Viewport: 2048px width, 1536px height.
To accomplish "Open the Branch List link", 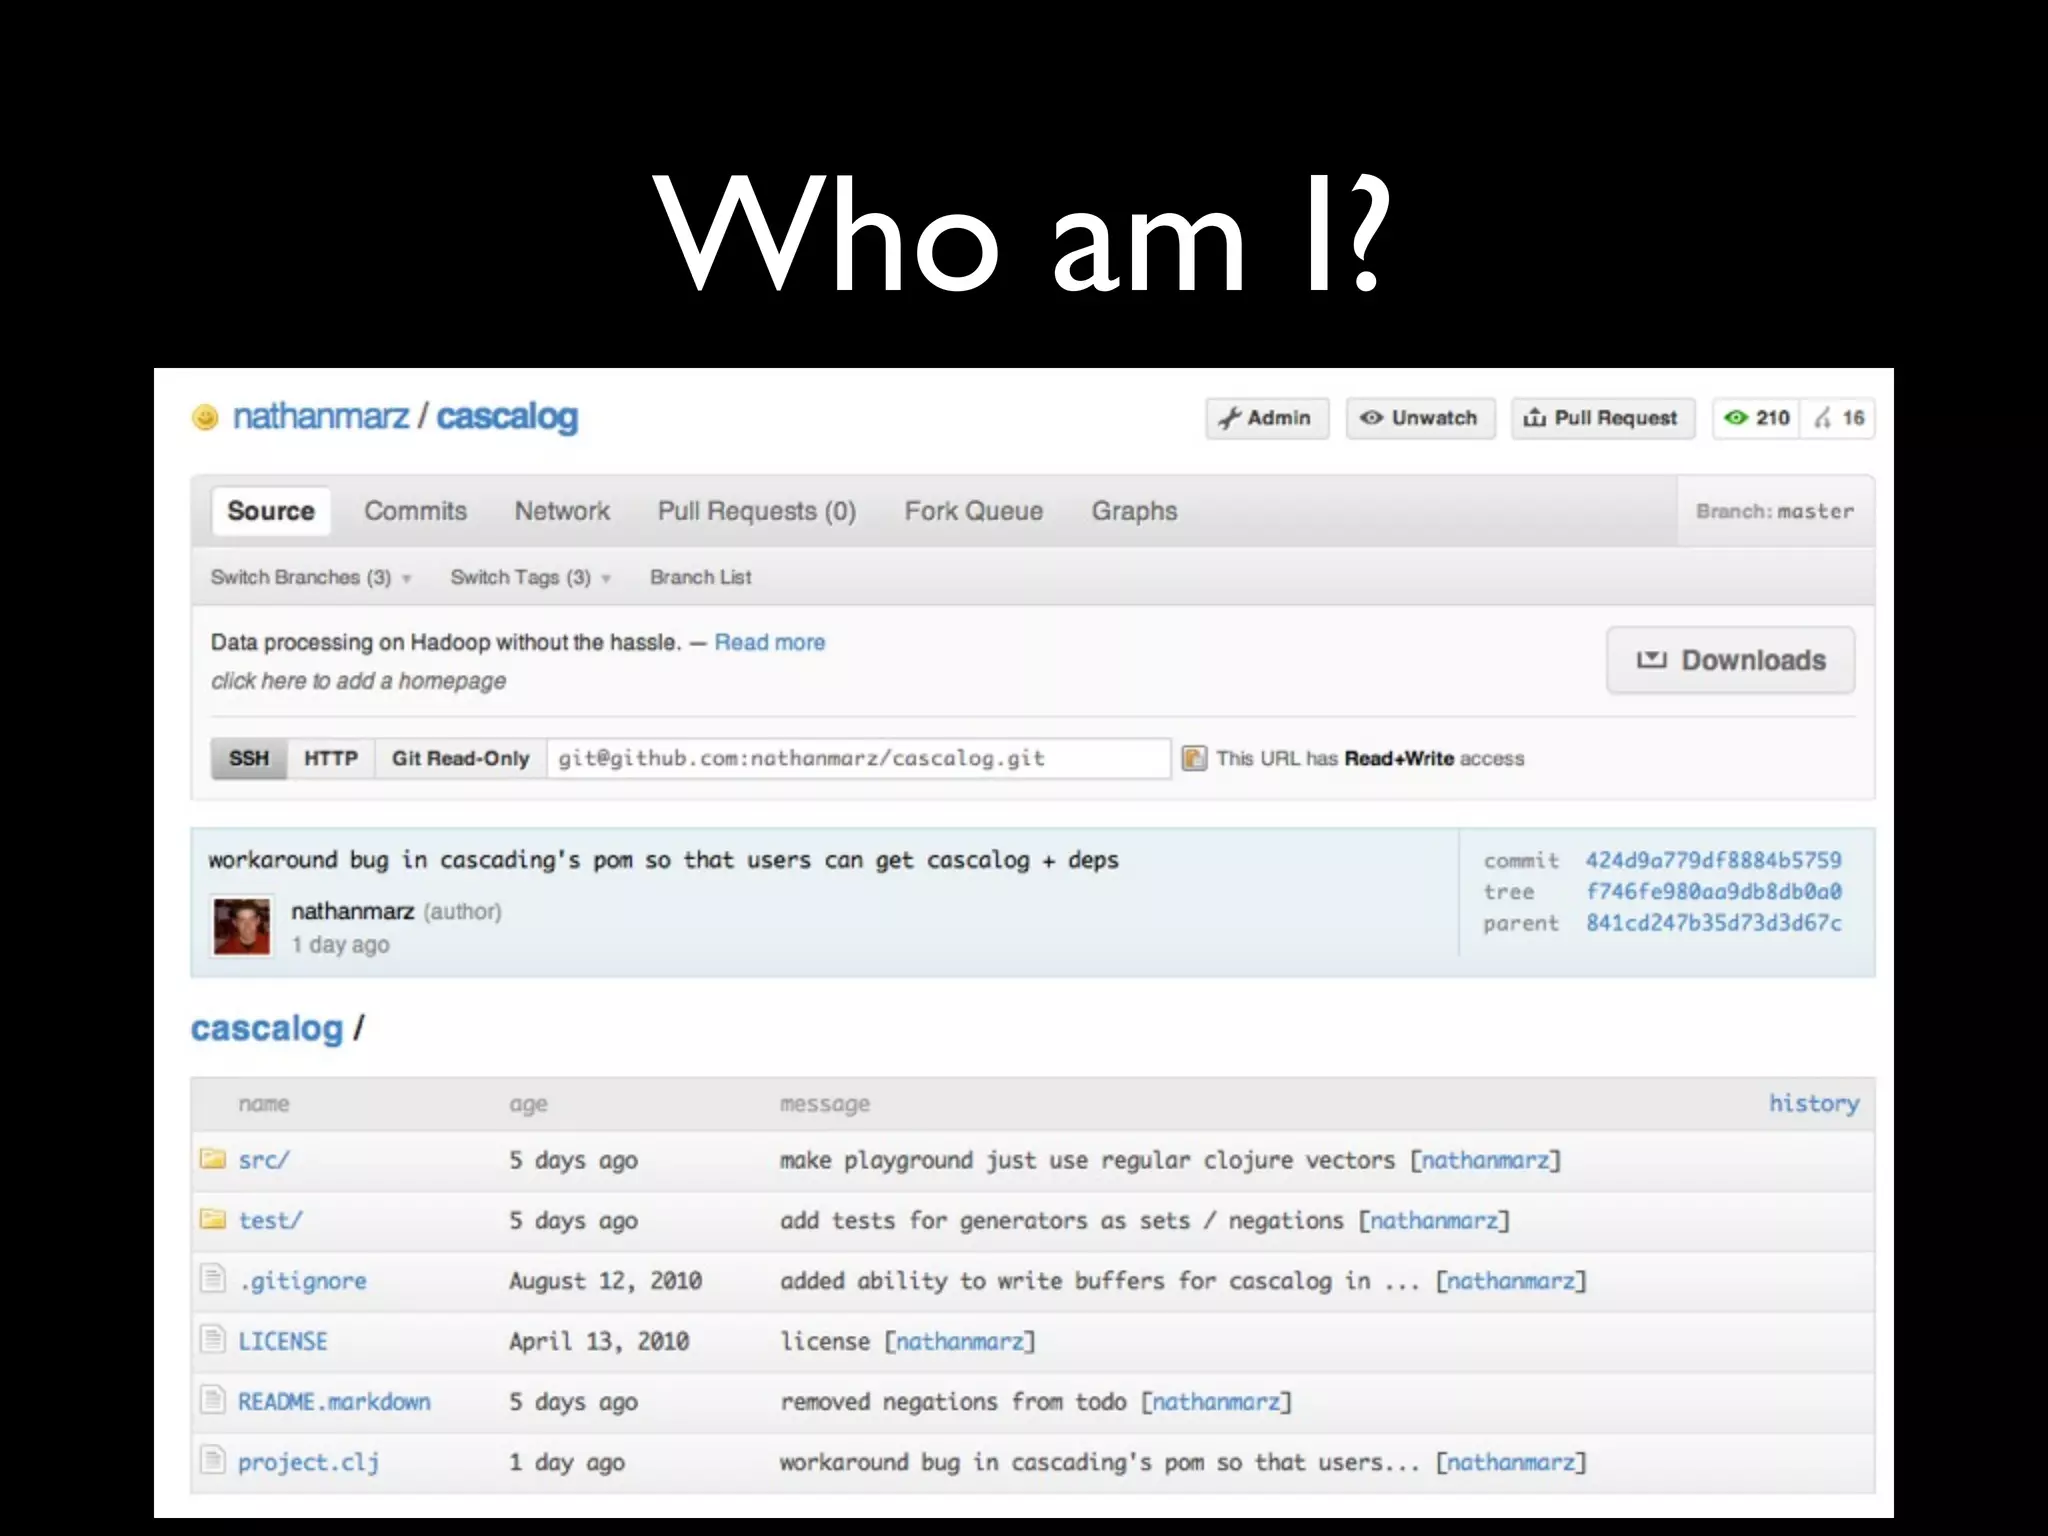I will [700, 577].
